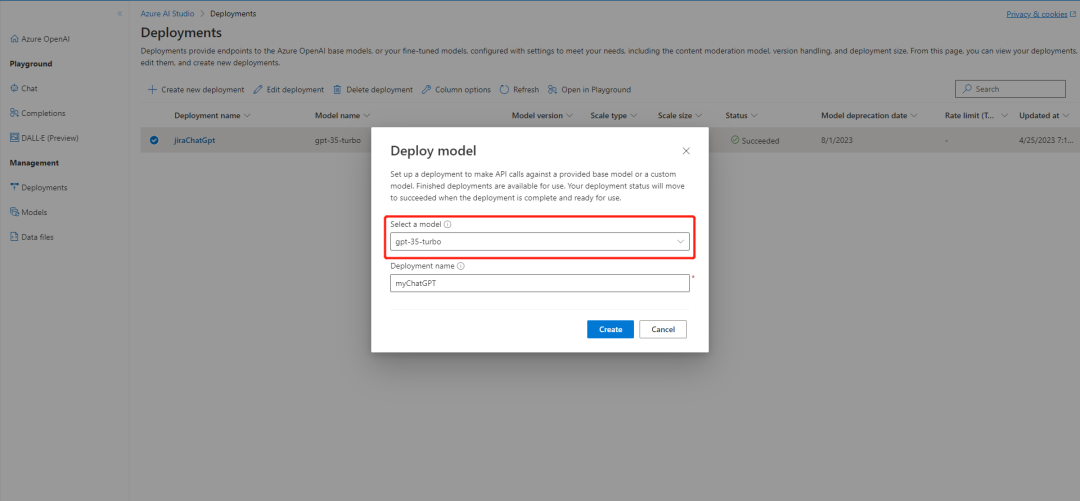
Task: Click the Azure OpenAI home icon
Action: [x=14, y=39]
